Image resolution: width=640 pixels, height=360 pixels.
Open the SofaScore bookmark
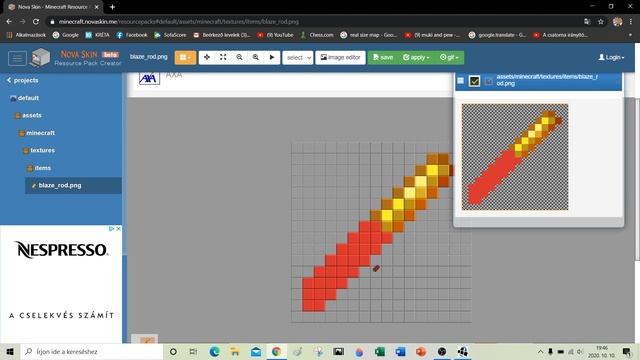coord(170,35)
